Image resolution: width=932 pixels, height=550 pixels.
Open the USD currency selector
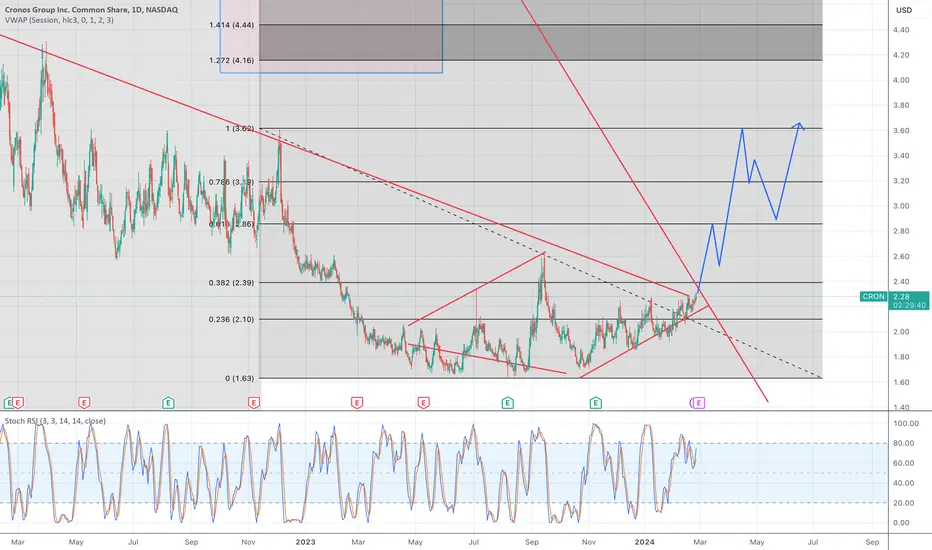[x=904, y=10]
